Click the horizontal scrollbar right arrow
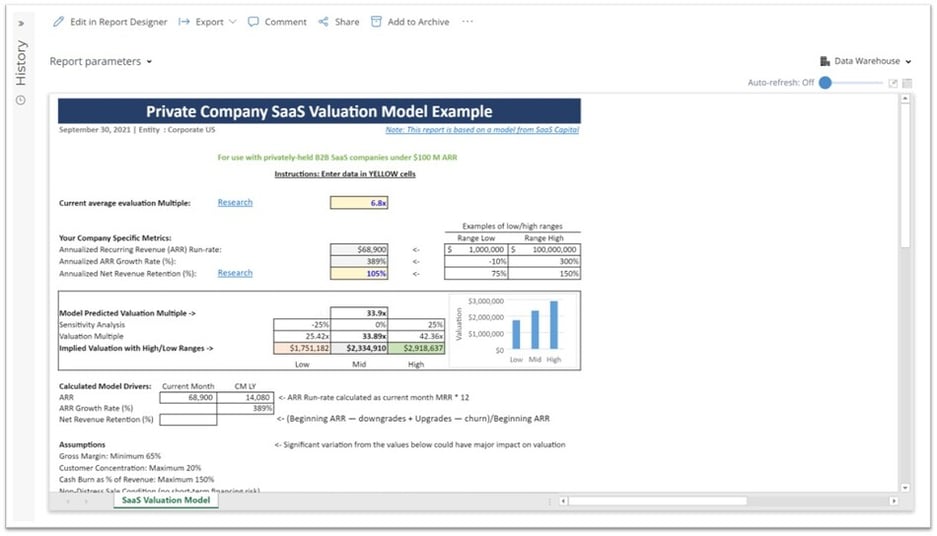The width and height of the screenshot is (937, 536). pyautogui.click(x=894, y=501)
